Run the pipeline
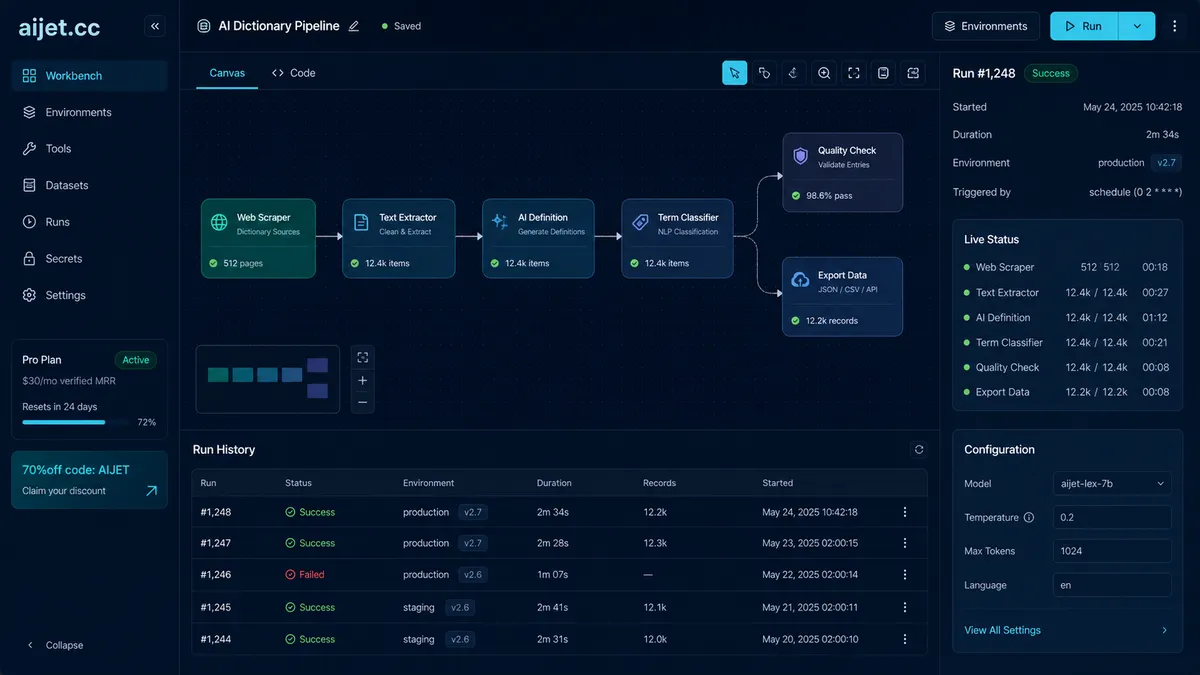Screen dimensions: 1200x675 click(1084, 26)
